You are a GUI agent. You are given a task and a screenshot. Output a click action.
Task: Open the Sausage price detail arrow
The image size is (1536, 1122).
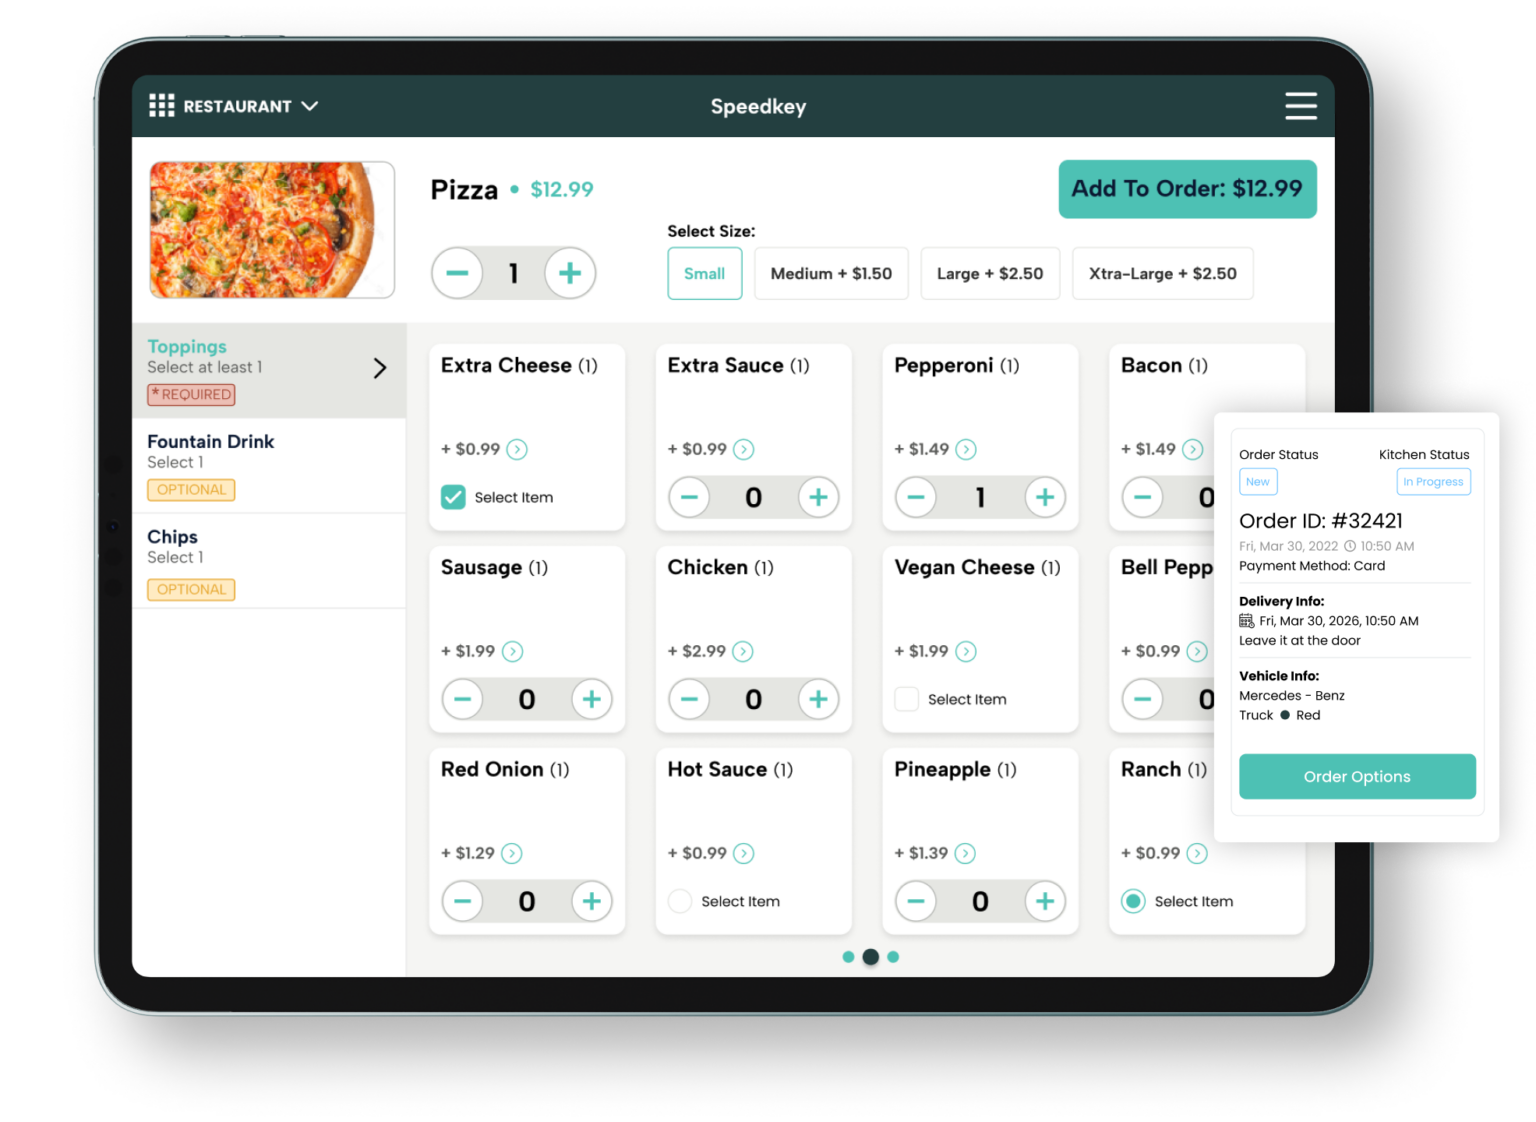pyautogui.click(x=513, y=651)
